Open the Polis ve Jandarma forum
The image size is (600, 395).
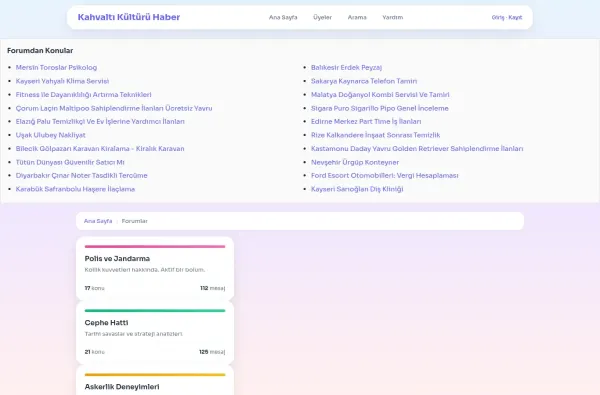(x=117, y=259)
